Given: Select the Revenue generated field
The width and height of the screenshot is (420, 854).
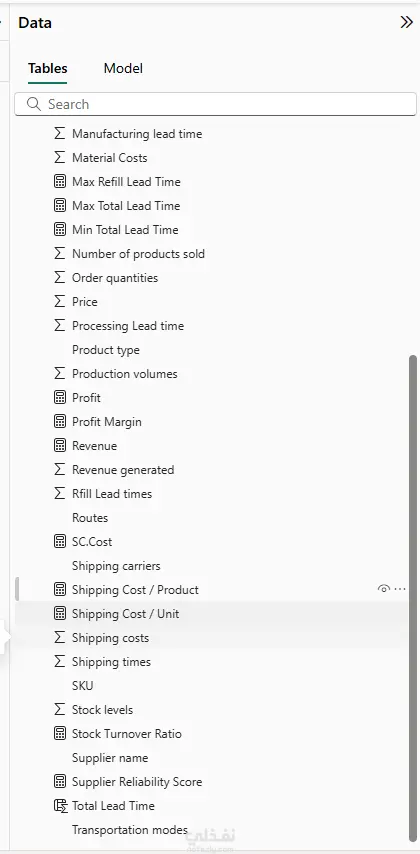Looking at the screenshot, I should pyautogui.click(x=123, y=469).
